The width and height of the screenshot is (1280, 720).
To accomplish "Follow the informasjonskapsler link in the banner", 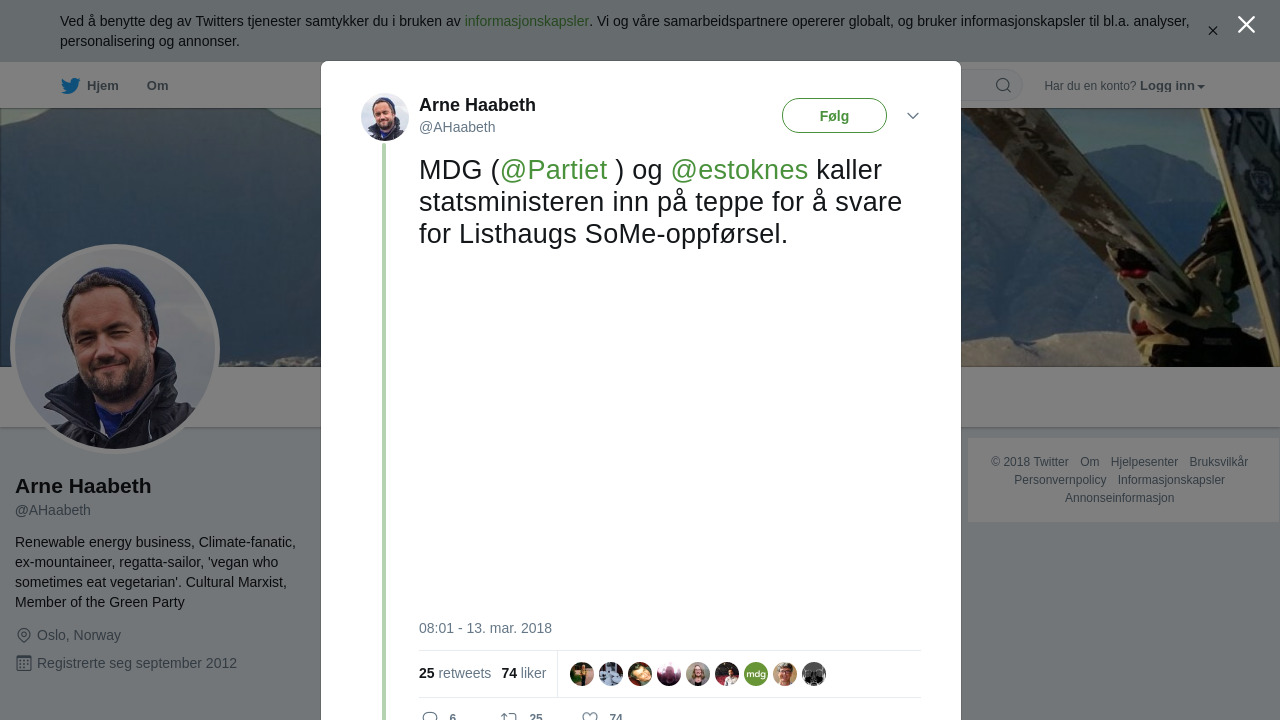I will point(527,21).
